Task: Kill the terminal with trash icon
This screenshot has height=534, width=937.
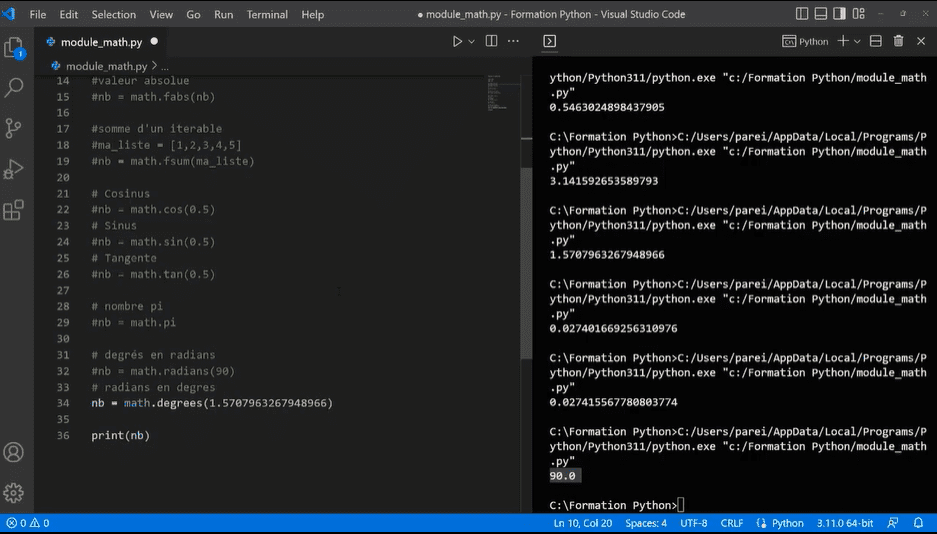Action: (x=898, y=41)
